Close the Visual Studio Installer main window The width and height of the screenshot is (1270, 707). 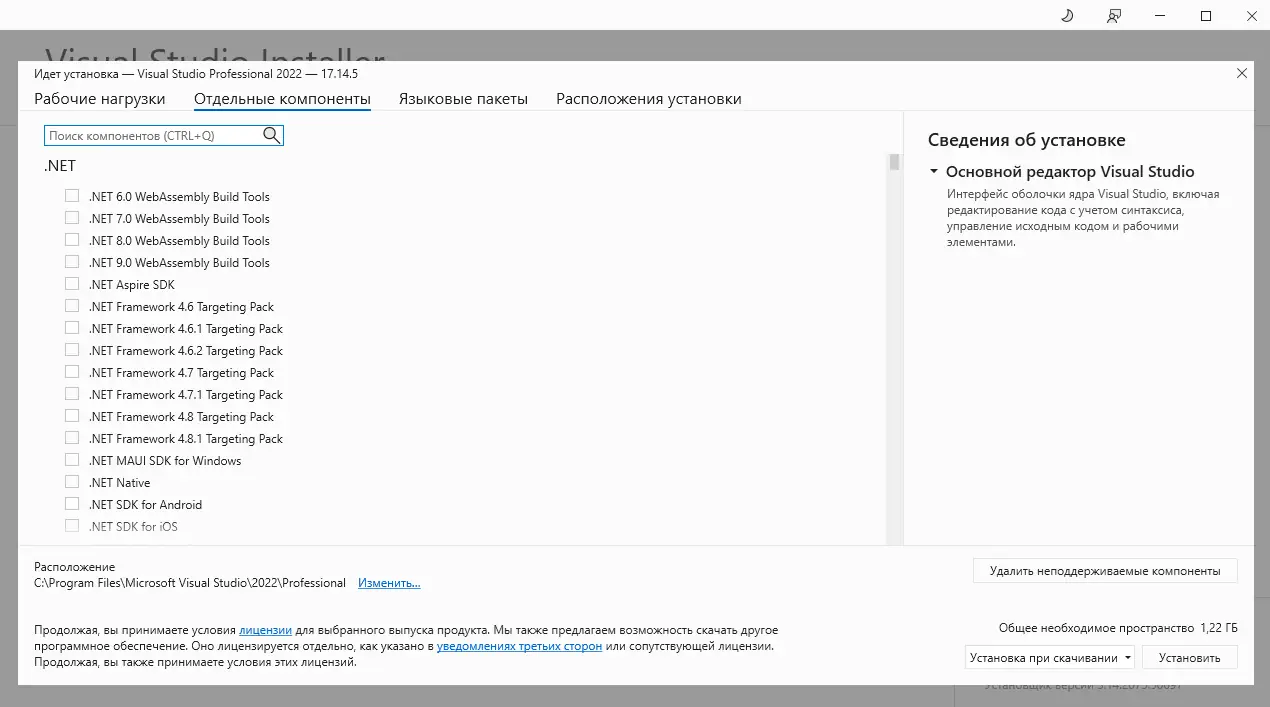(1250, 16)
